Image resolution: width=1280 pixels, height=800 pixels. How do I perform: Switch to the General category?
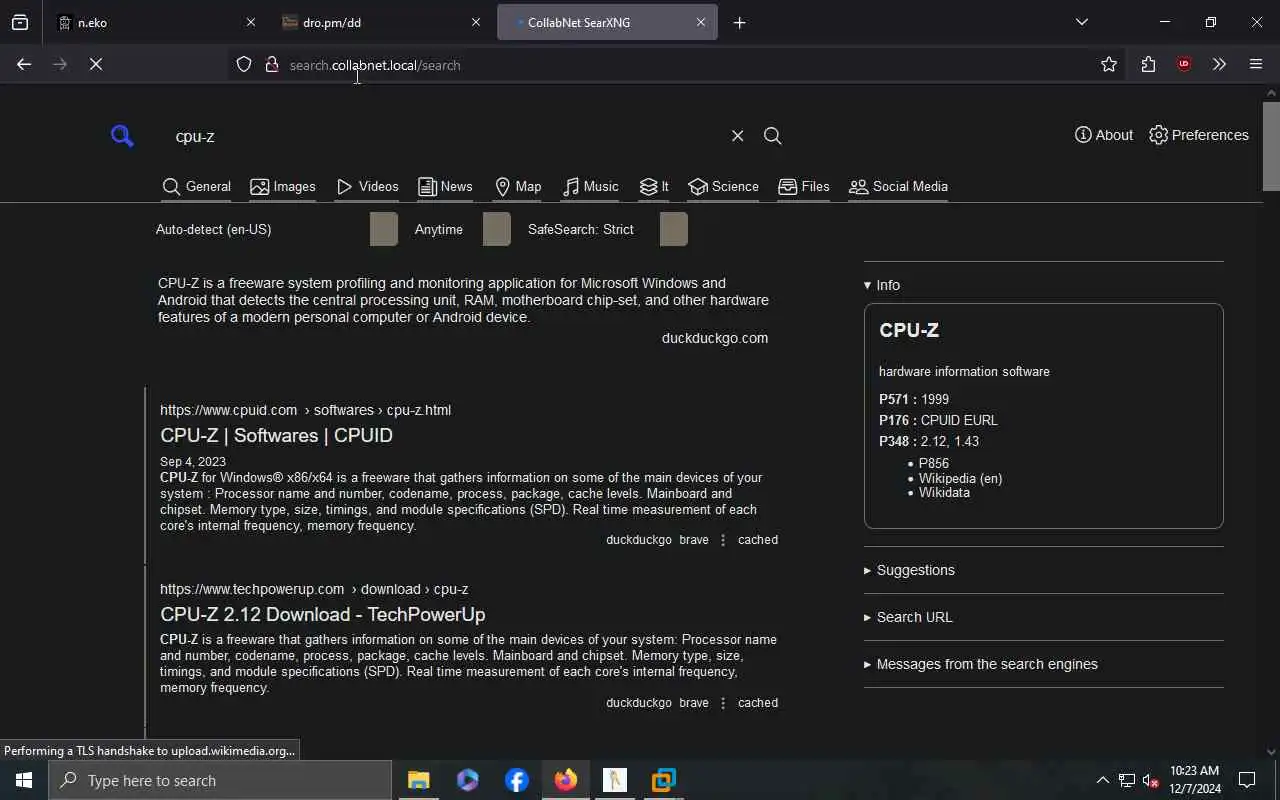[197, 187]
